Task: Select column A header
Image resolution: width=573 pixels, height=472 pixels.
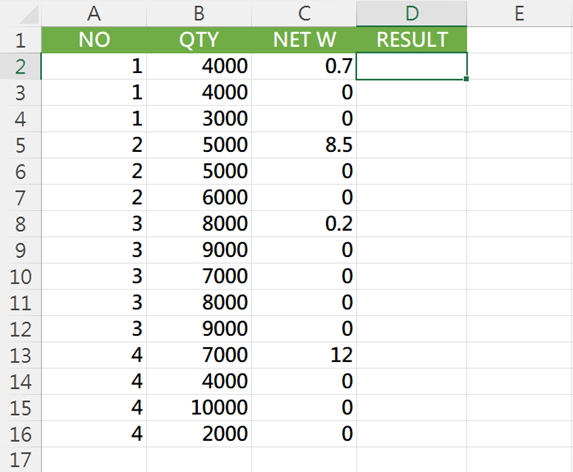Action: [x=94, y=14]
